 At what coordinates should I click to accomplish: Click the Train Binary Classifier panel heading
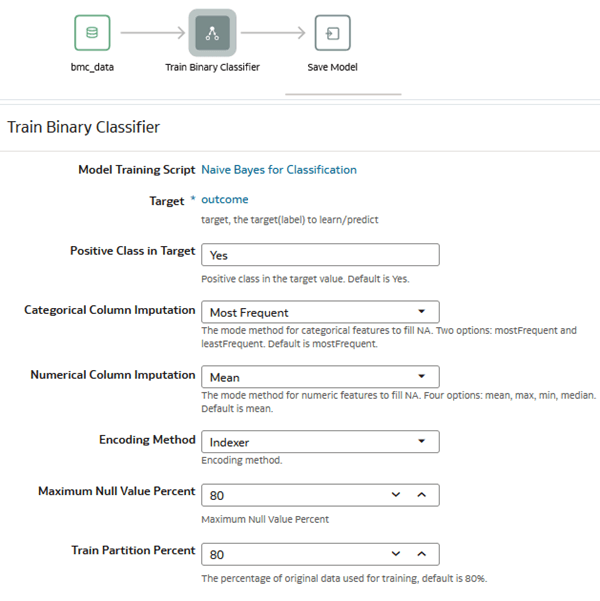[x=84, y=127]
